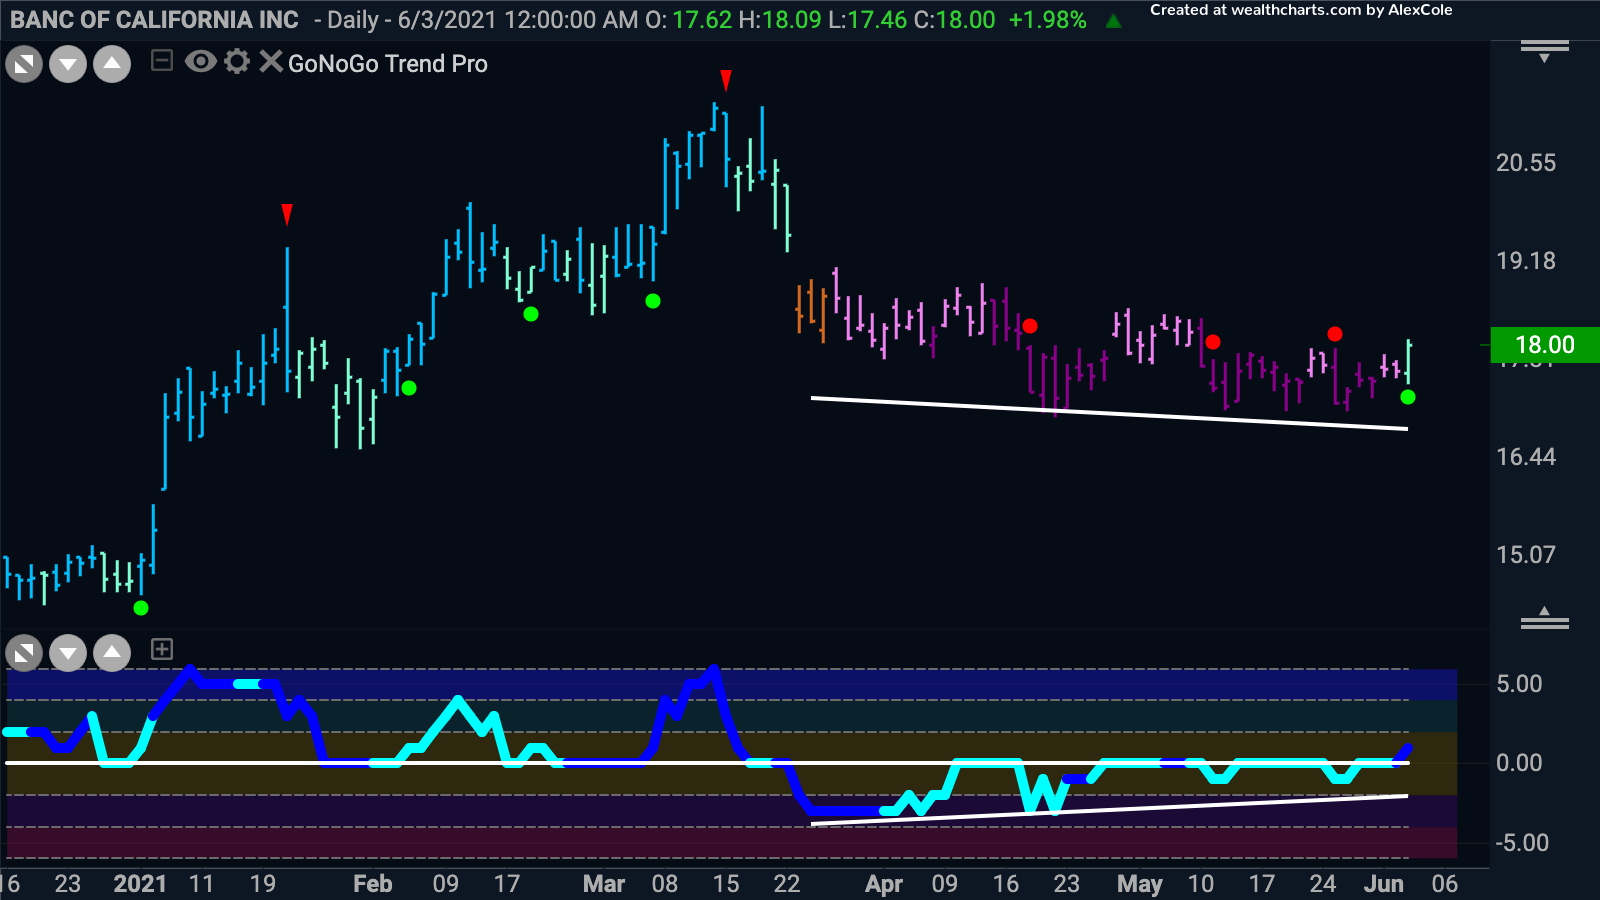Open GoNoGo Trend Pro settings gear
The height and width of the screenshot is (900, 1600).
tap(237, 62)
